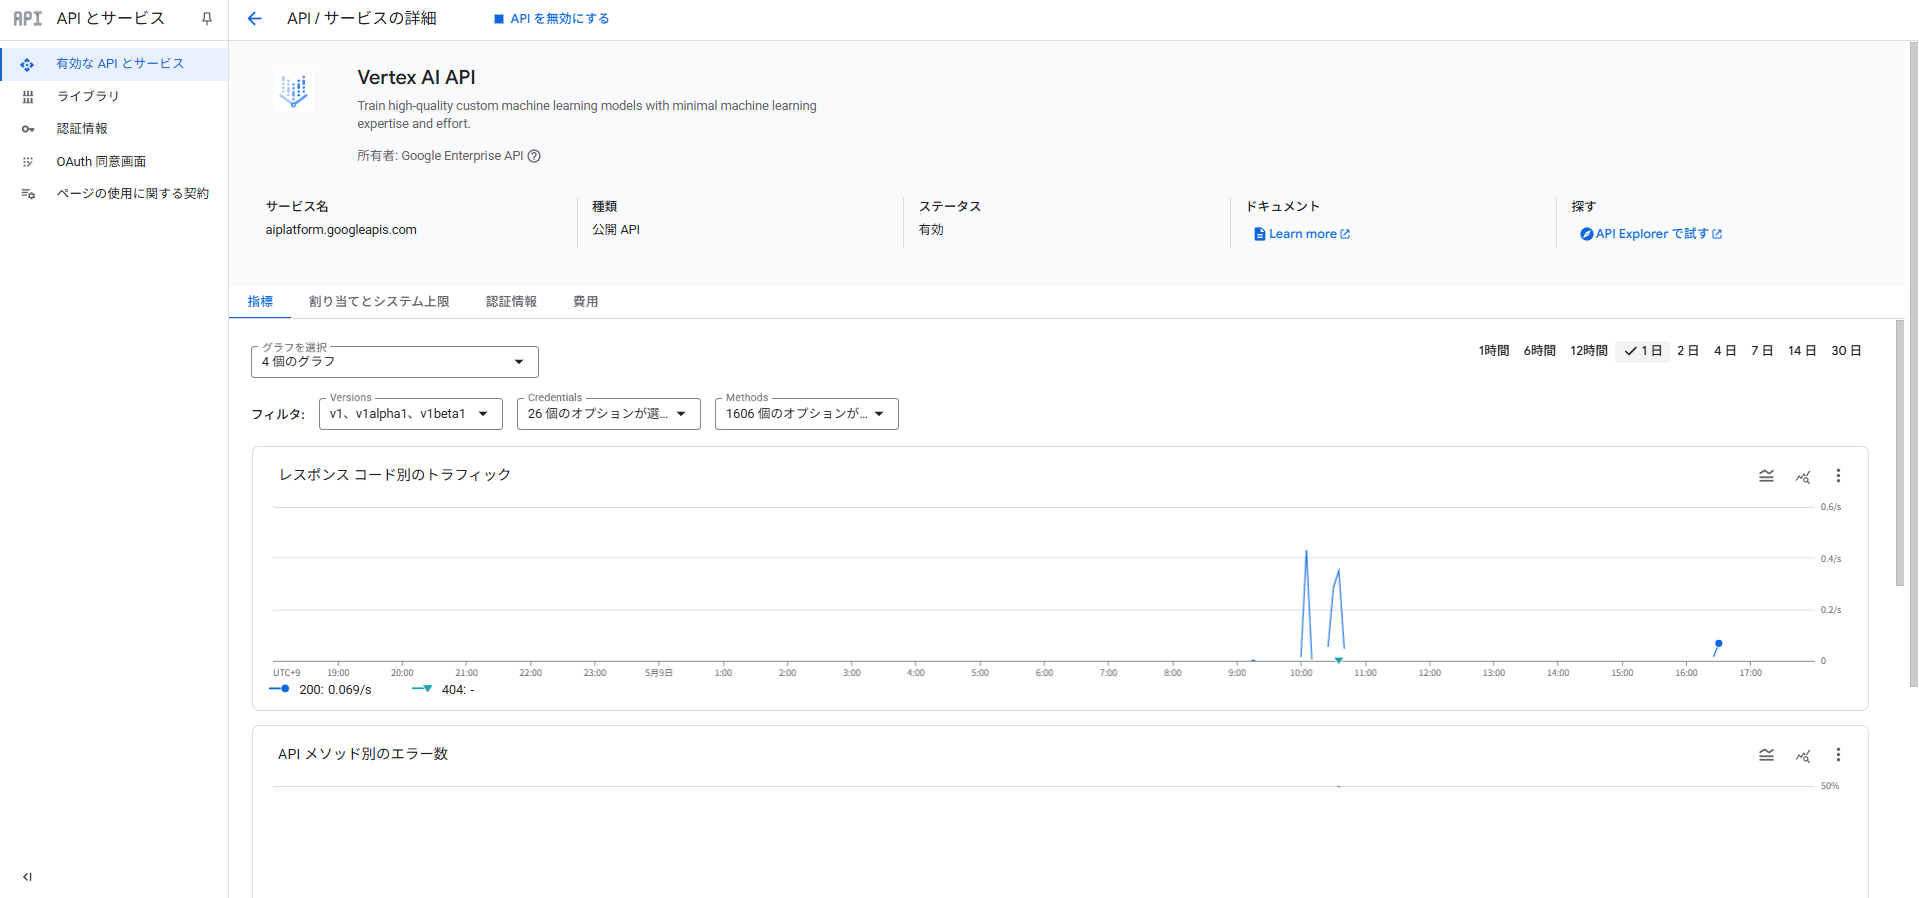The image size is (1919, 898).
Task: Click the Vertex AI API heading
Action: click(x=416, y=78)
